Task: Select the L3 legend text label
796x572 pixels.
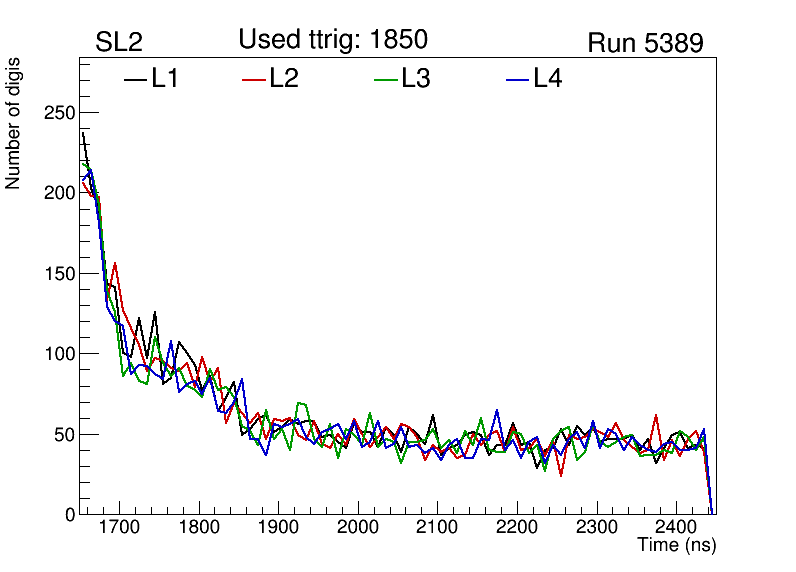Action: pyautogui.click(x=415, y=79)
